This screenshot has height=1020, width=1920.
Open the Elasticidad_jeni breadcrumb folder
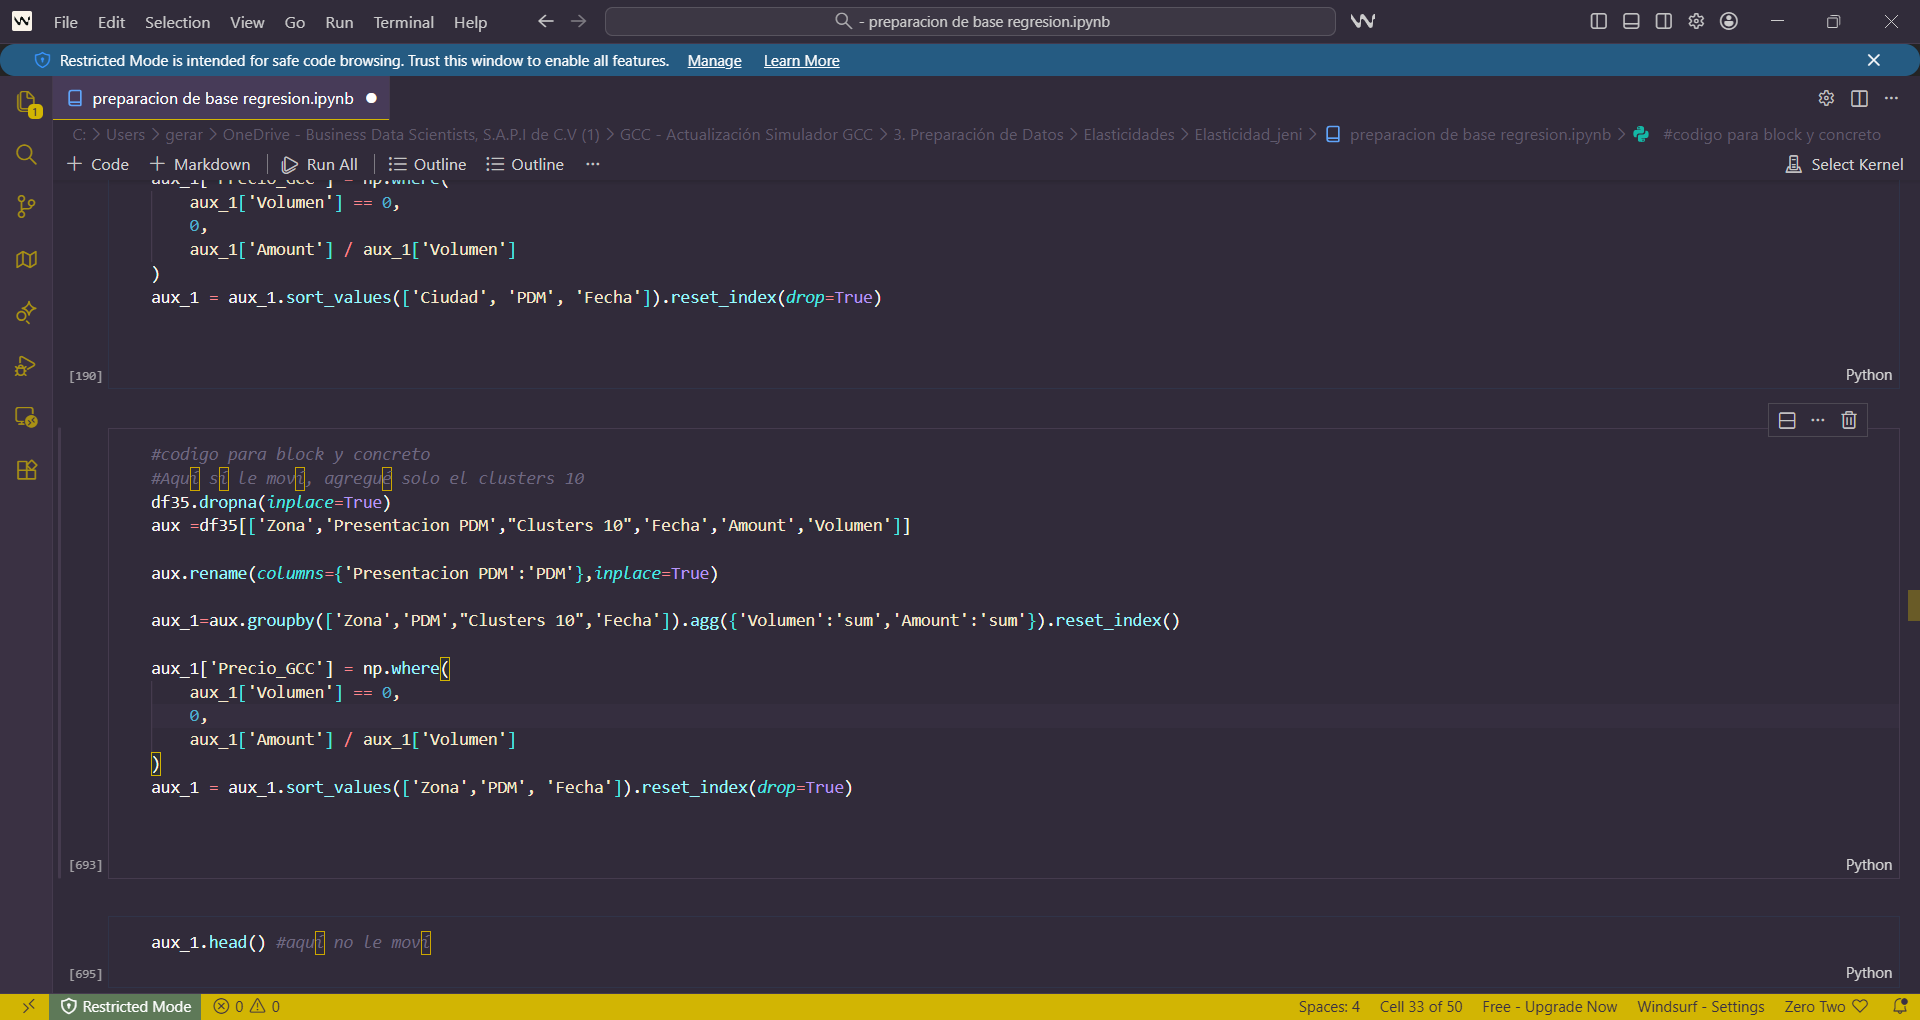[1248, 134]
